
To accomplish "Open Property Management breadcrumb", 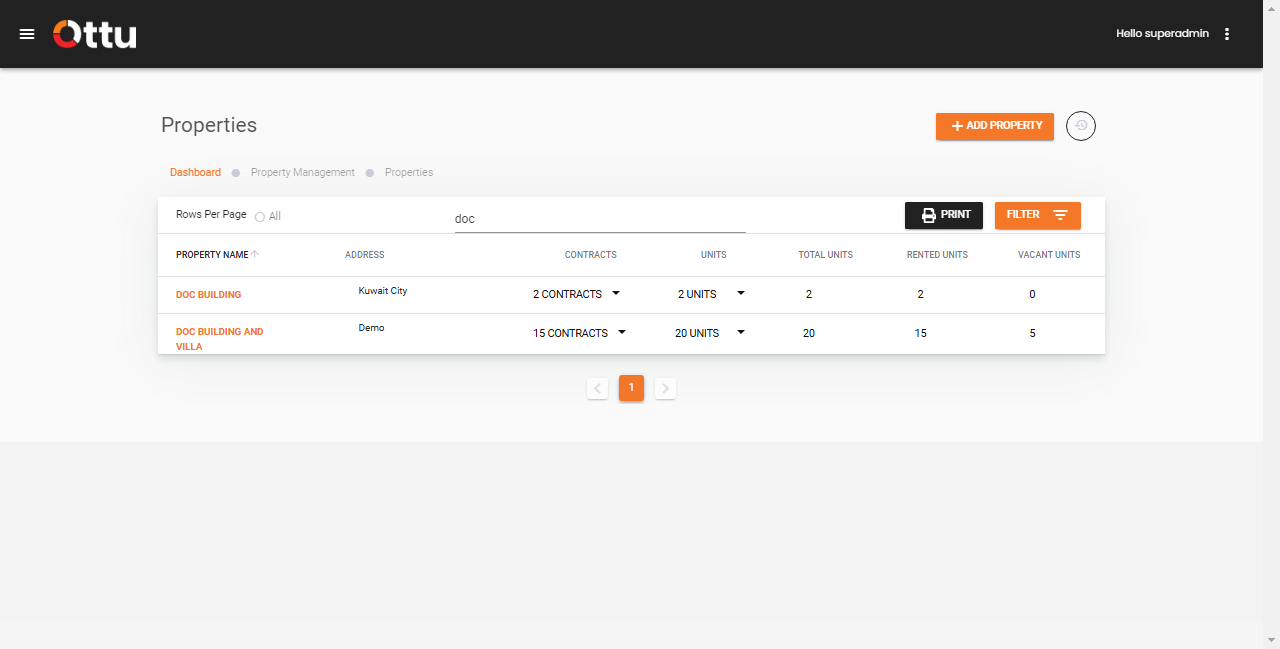I will [302, 172].
